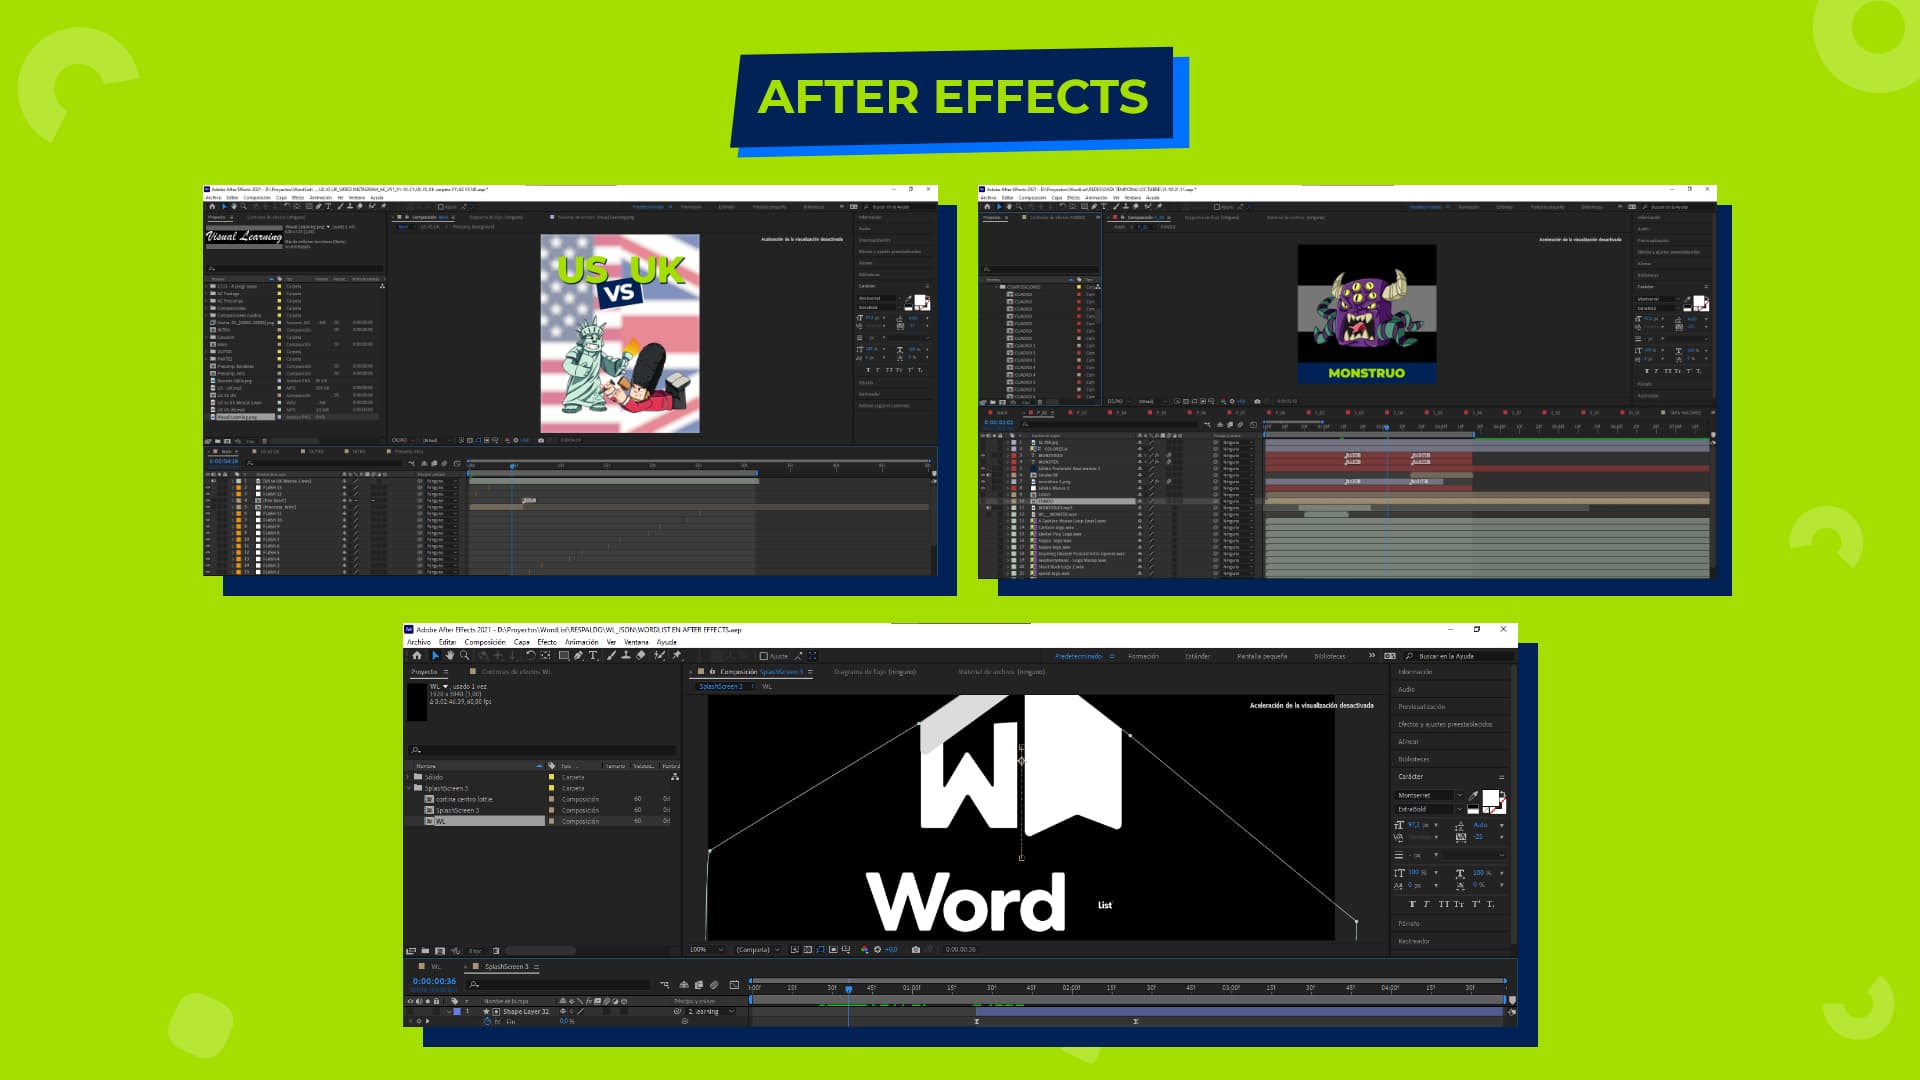1920x1080 pixels.
Task: Click the motion blur enable icon above the timeline
Action: [x=714, y=985]
